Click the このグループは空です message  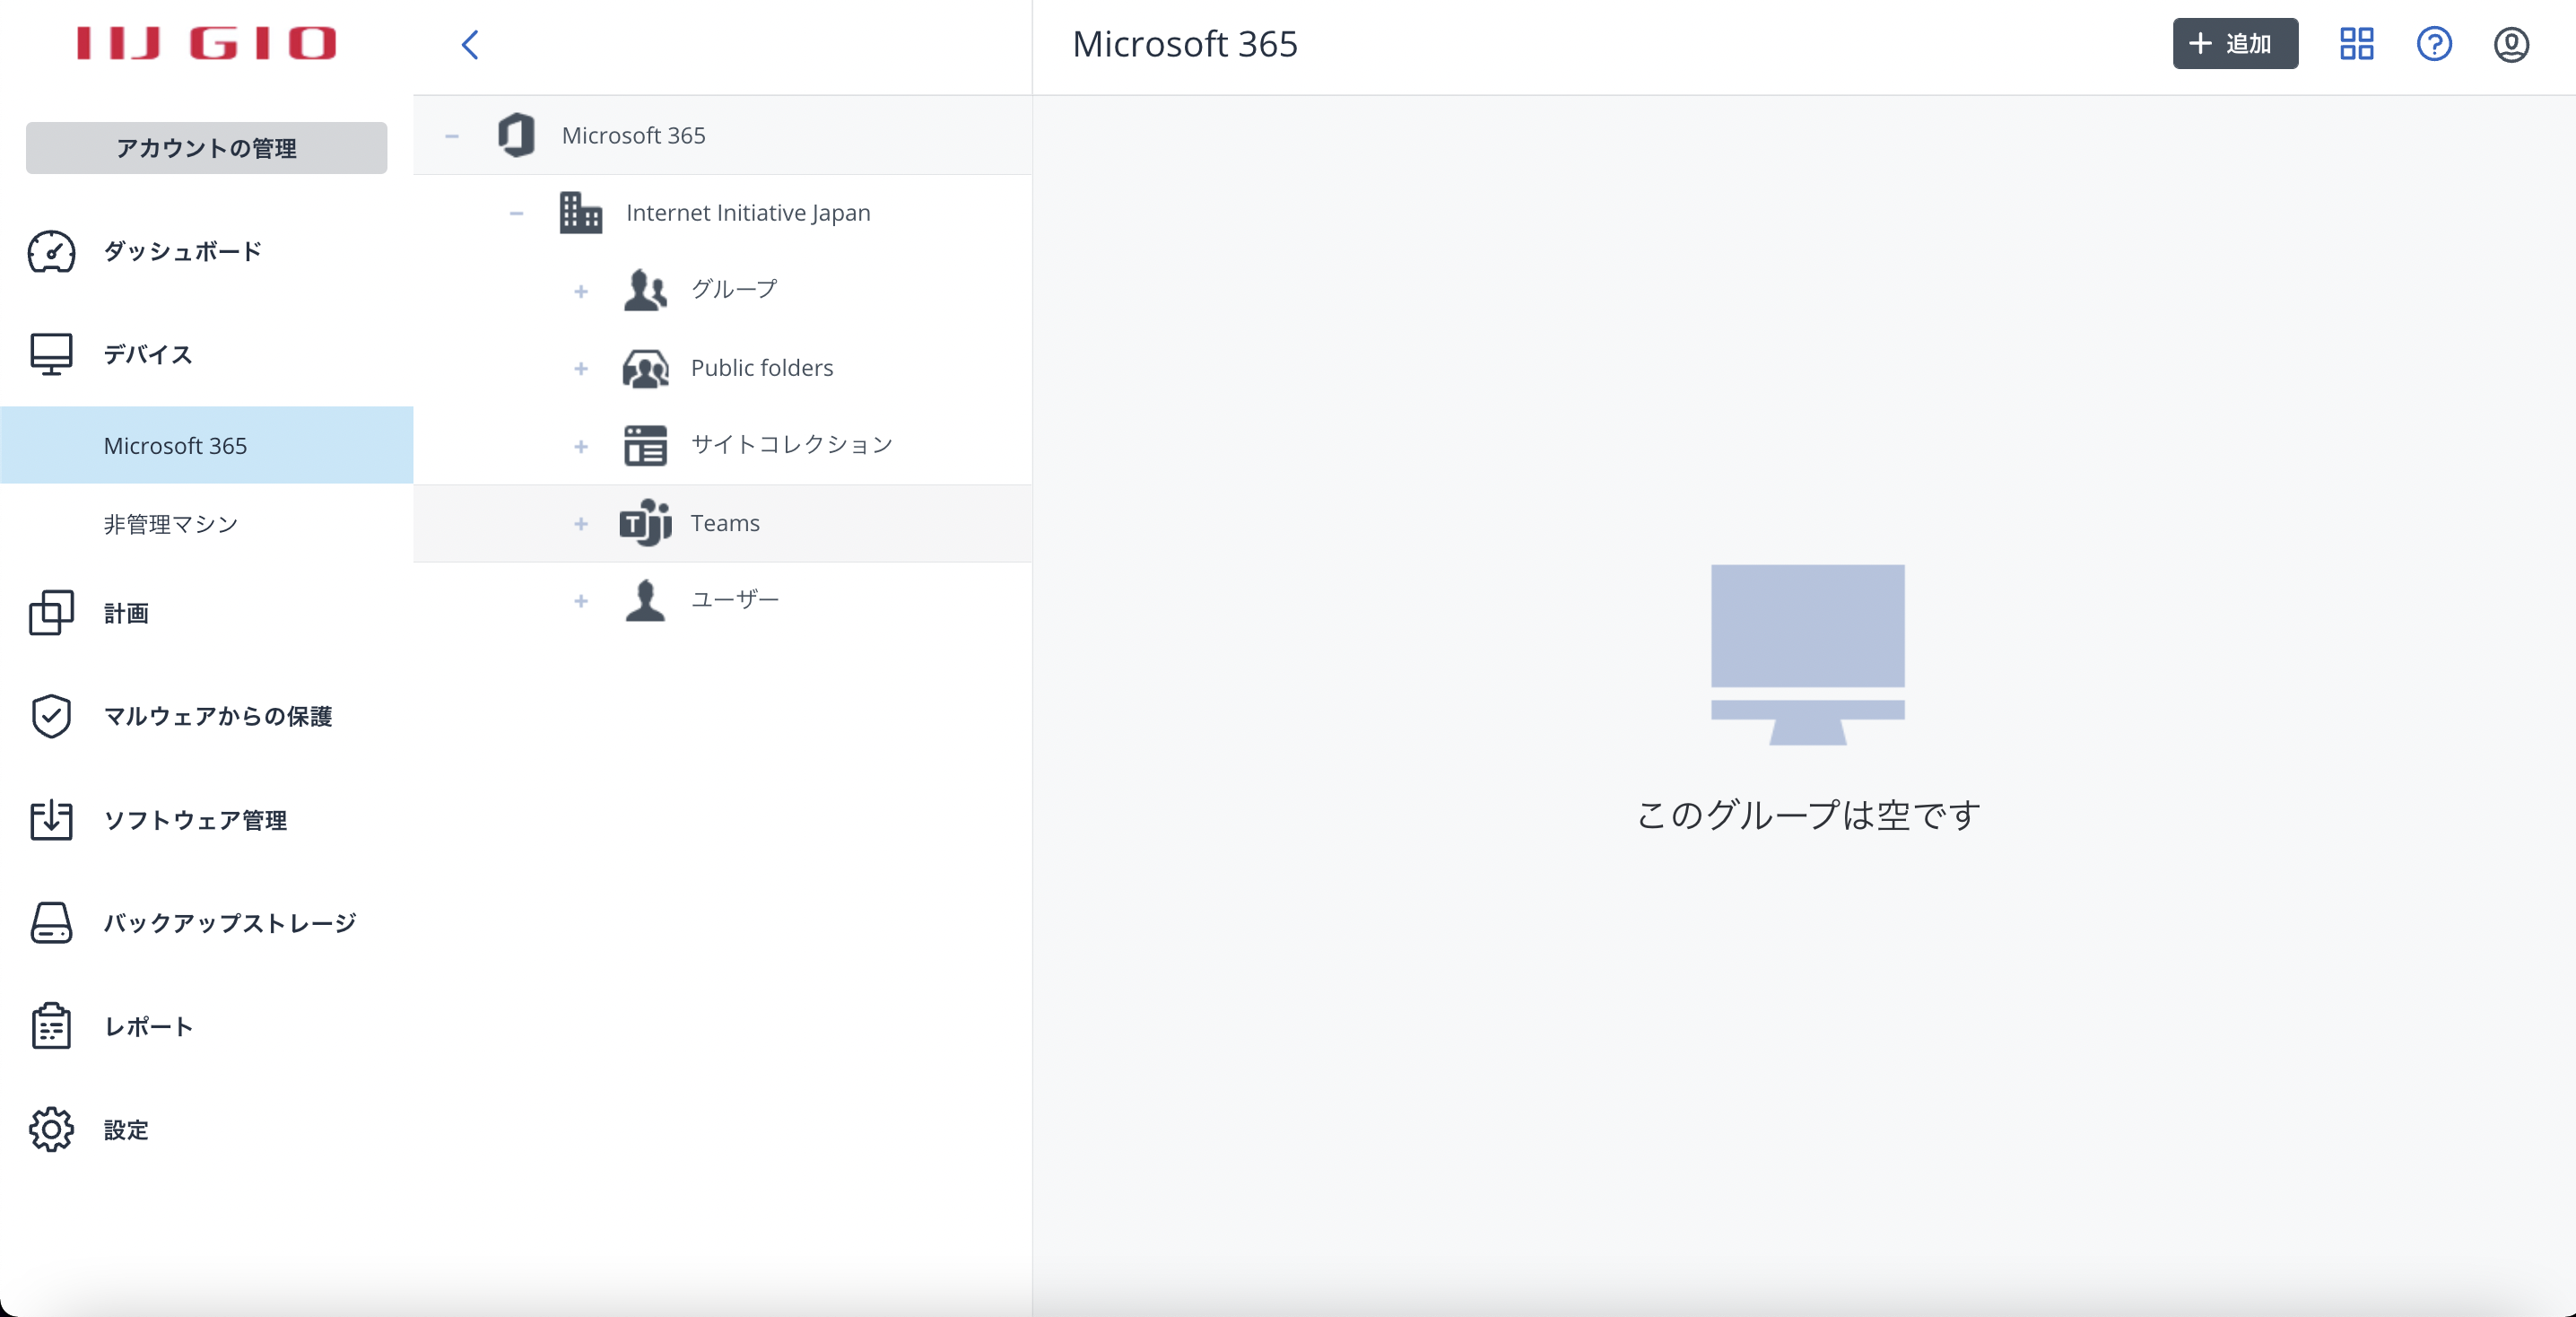[x=1808, y=814]
